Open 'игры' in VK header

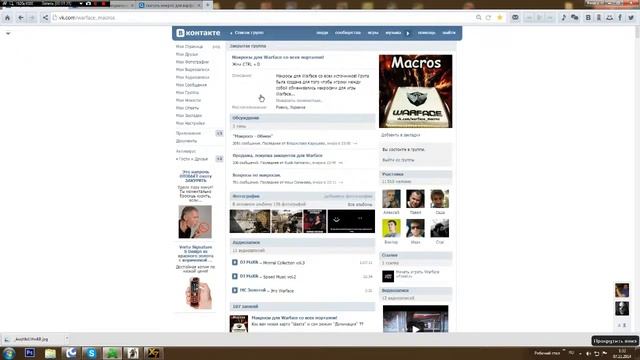pyautogui.click(x=373, y=33)
